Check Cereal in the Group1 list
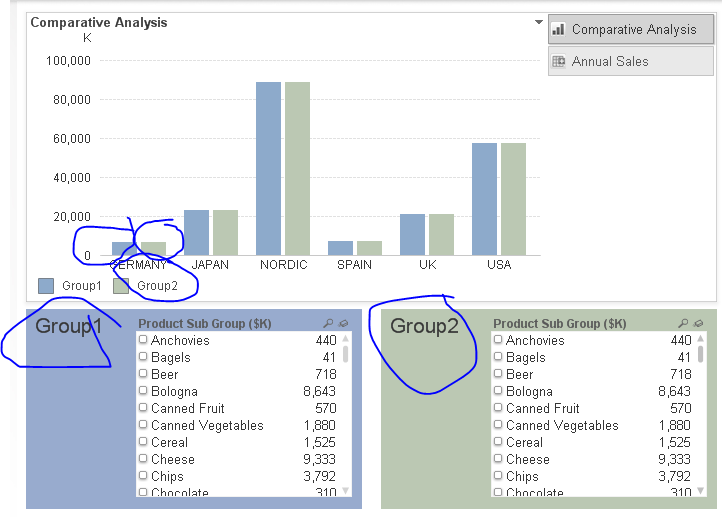 tap(143, 442)
